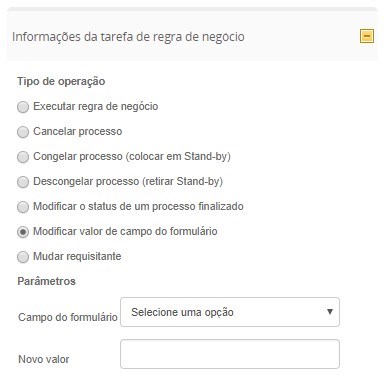Click the Tipo de operação heading
This screenshot has height=385, width=385.
pyautogui.click(x=61, y=81)
